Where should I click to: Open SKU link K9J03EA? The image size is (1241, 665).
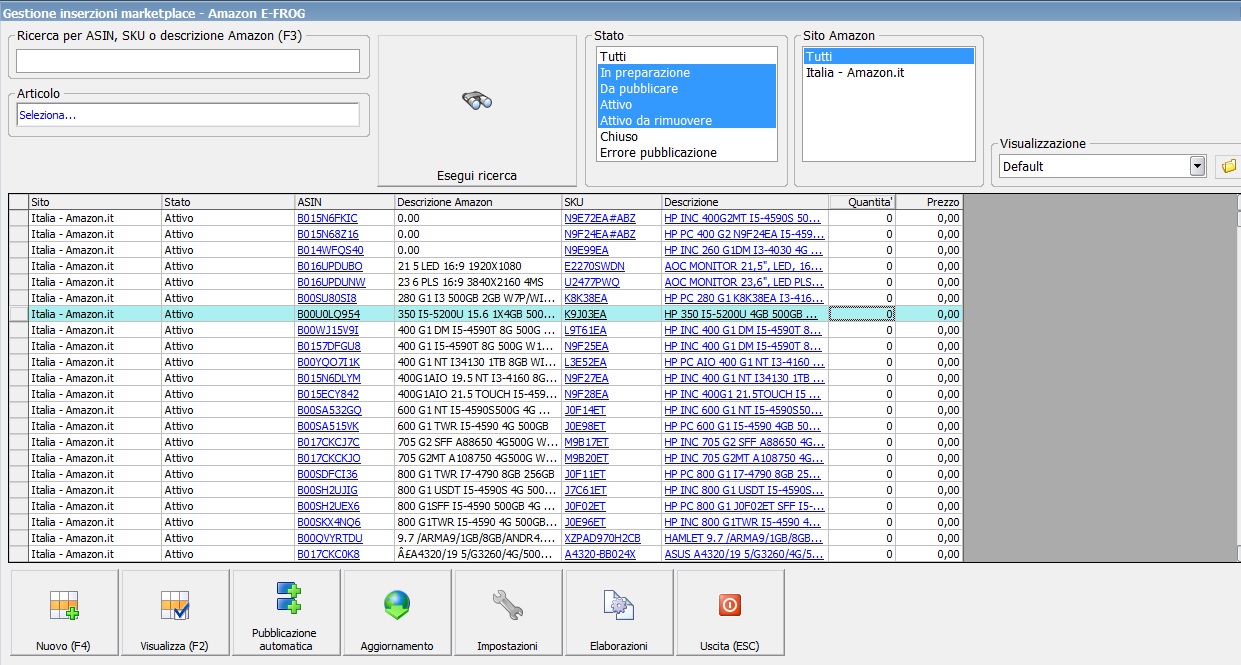pos(585,314)
